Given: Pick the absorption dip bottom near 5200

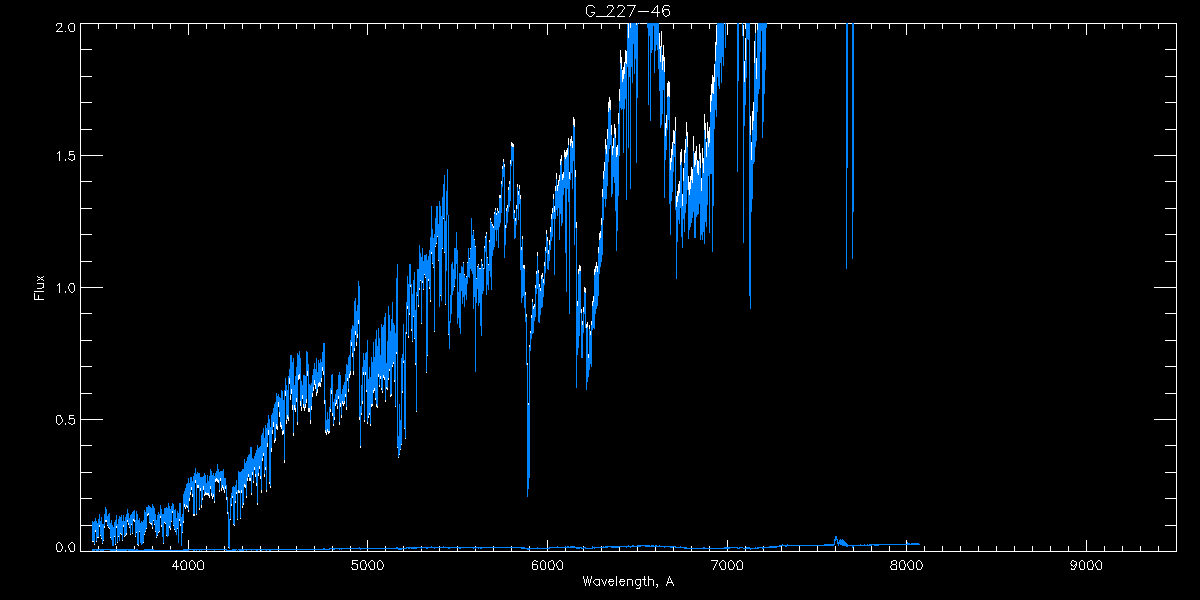Looking at the screenshot, I should point(399,456).
